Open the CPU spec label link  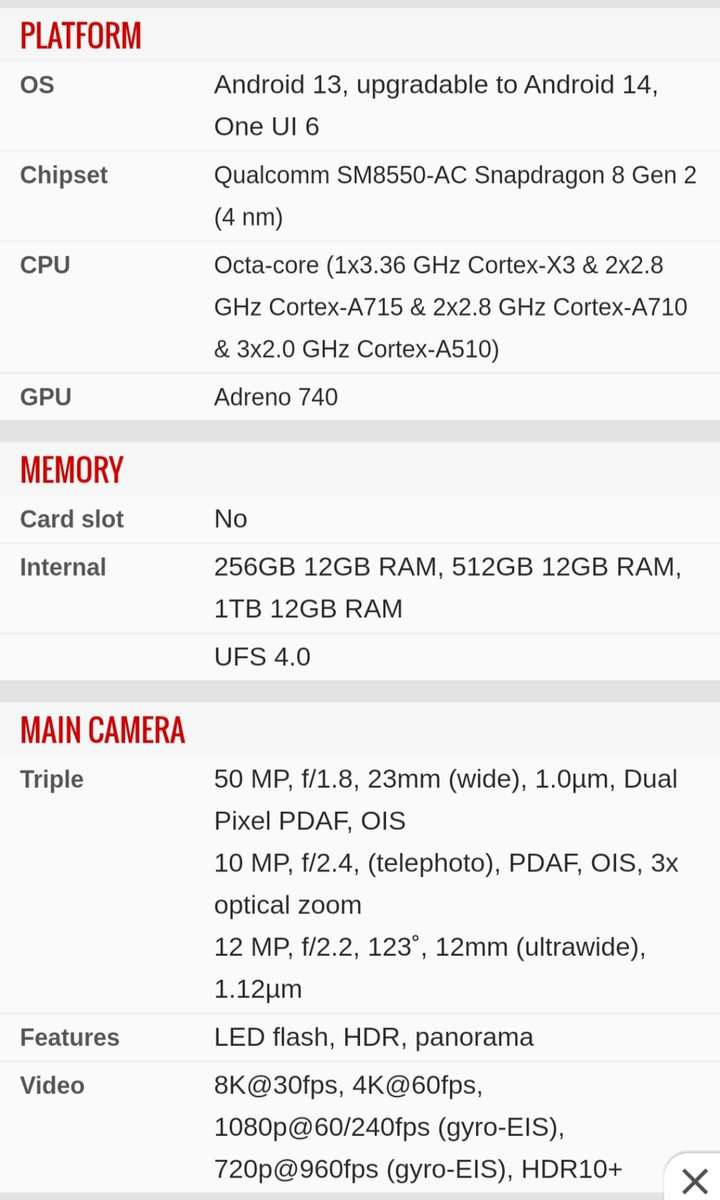[x=45, y=265]
